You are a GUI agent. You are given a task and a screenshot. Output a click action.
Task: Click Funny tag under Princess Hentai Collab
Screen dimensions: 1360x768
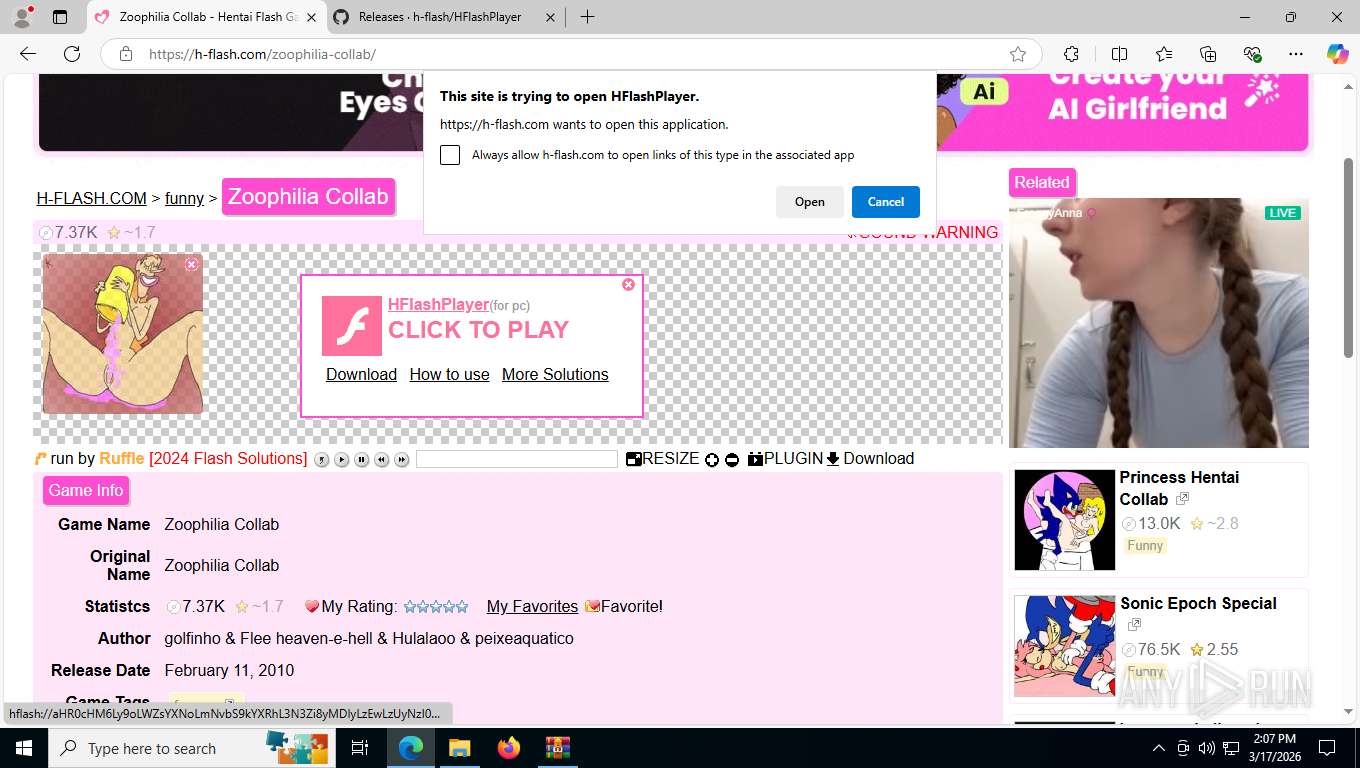(x=1145, y=545)
